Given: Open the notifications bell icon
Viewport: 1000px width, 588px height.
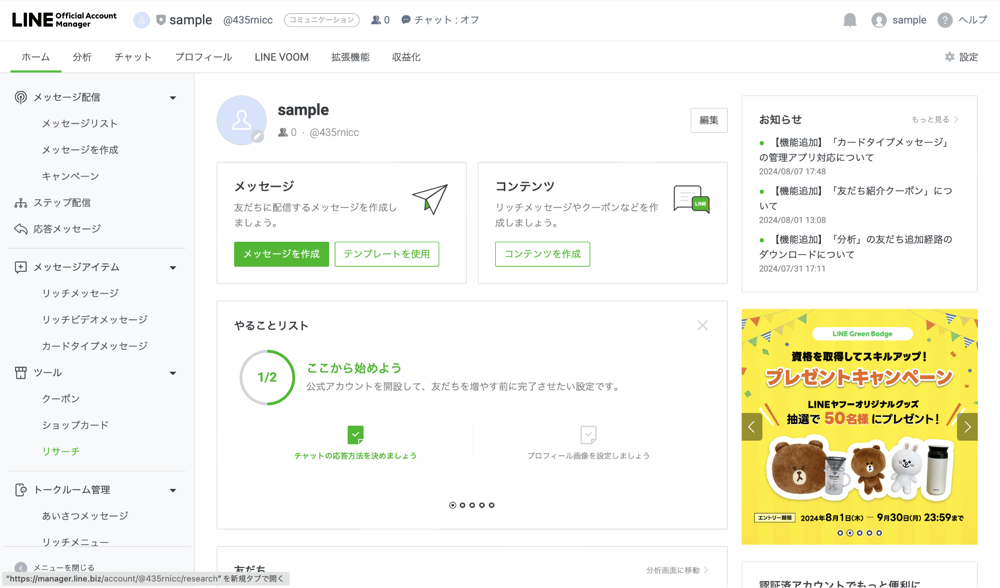Looking at the screenshot, I should (849, 20).
